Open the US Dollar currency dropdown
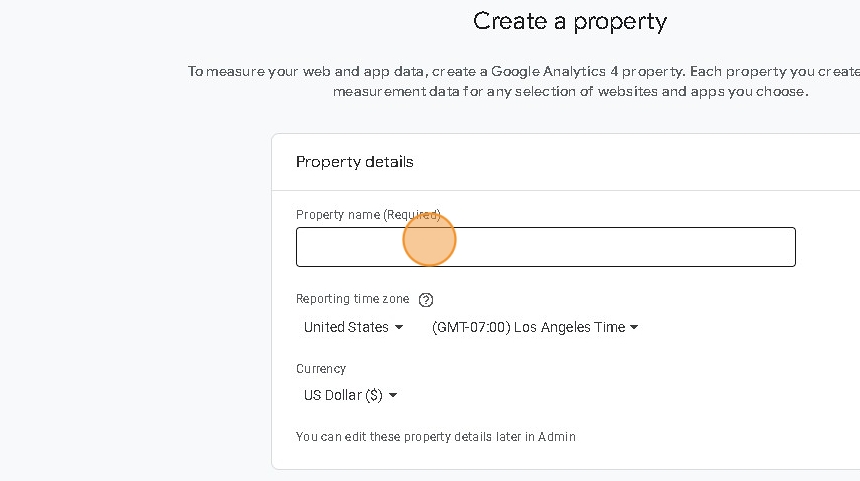Viewport: 860px width, 481px height. coord(350,395)
